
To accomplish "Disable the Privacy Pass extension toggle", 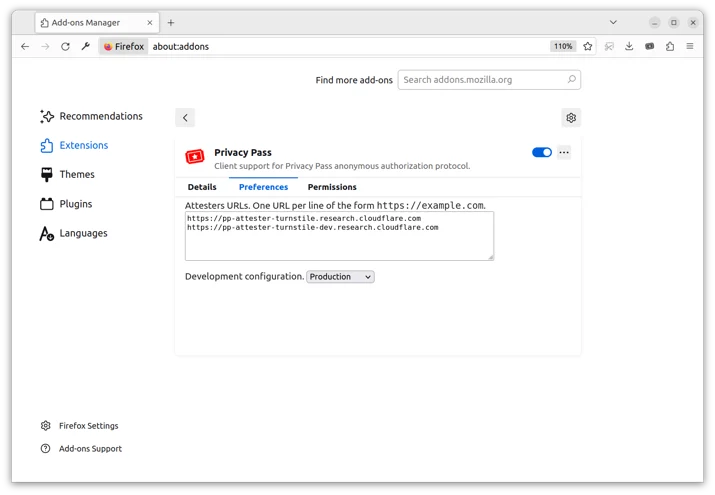I will (542, 152).
